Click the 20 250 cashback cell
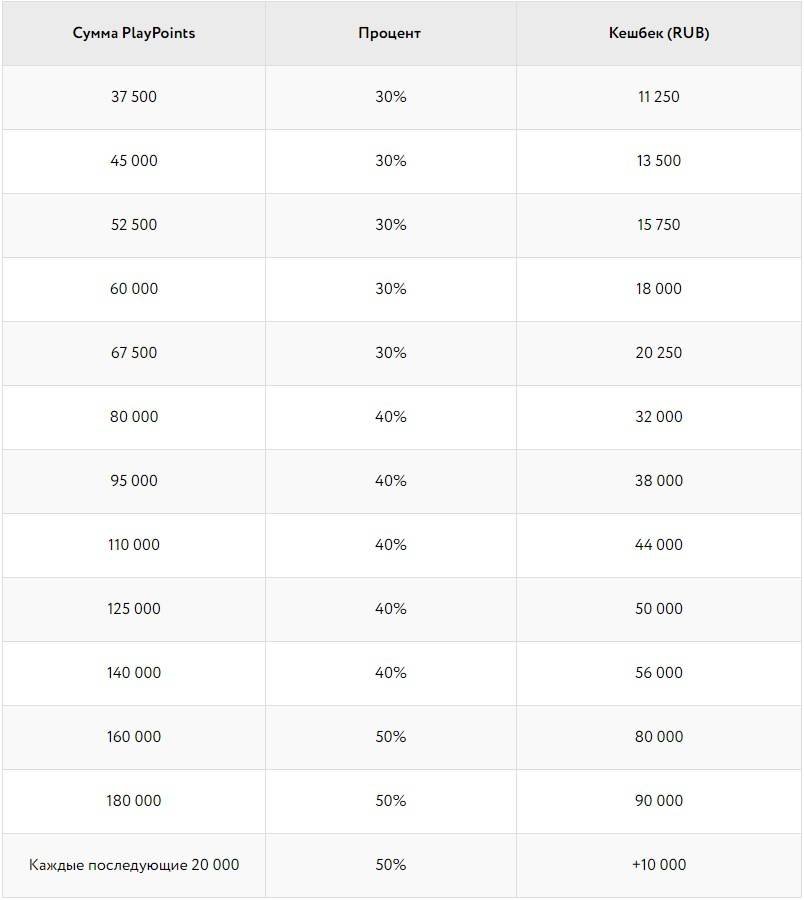 coord(659,353)
